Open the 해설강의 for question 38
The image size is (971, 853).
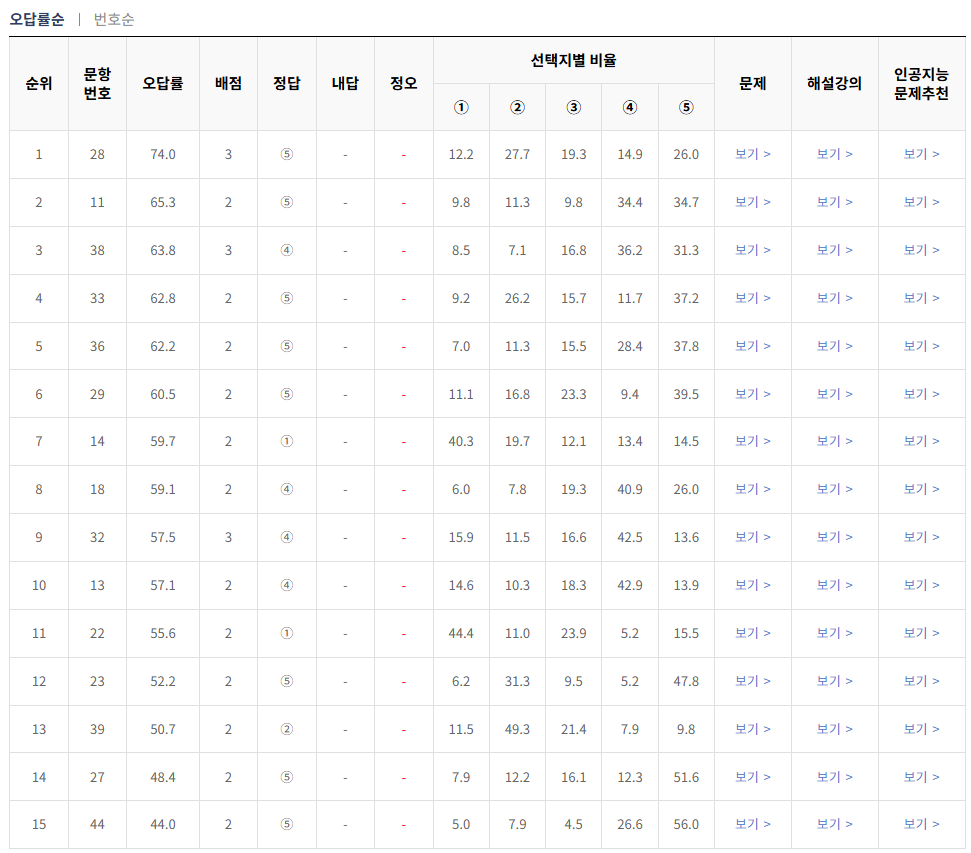point(834,250)
